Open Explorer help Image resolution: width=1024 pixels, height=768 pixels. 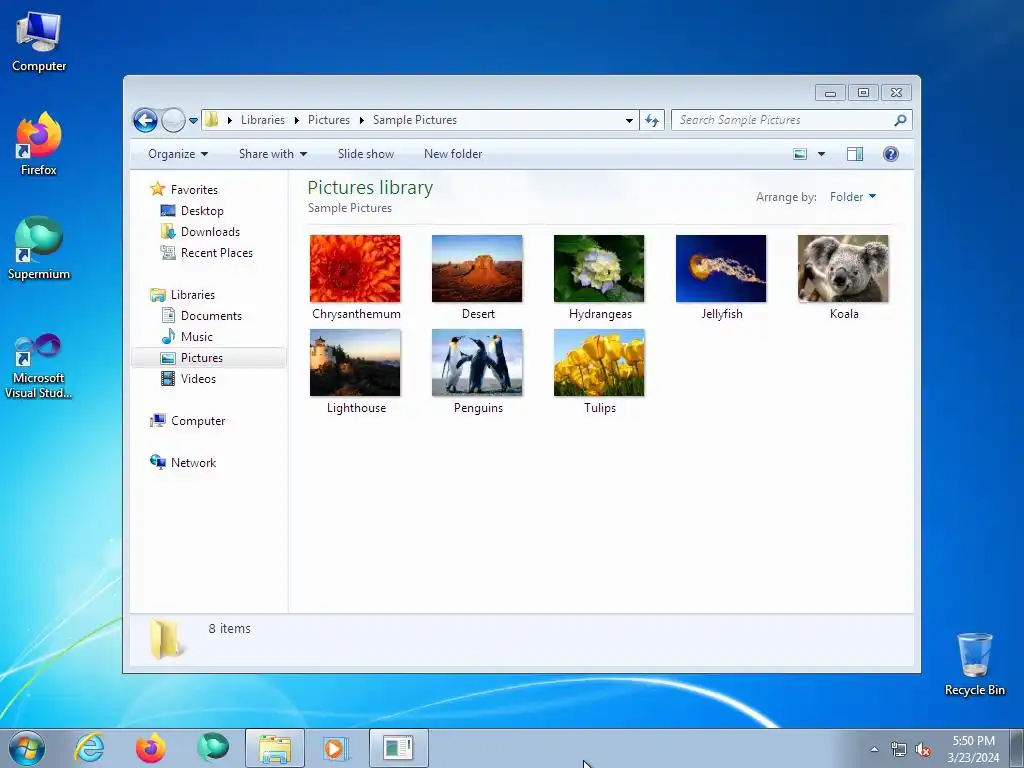click(x=891, y=154)
